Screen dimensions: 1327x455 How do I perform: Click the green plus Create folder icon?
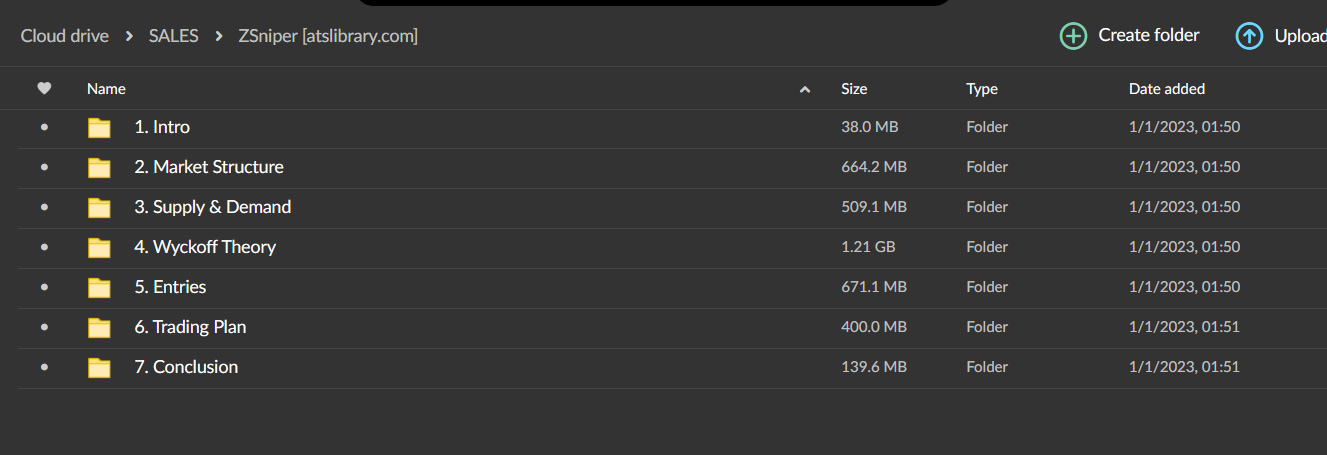pos(1073,36)
